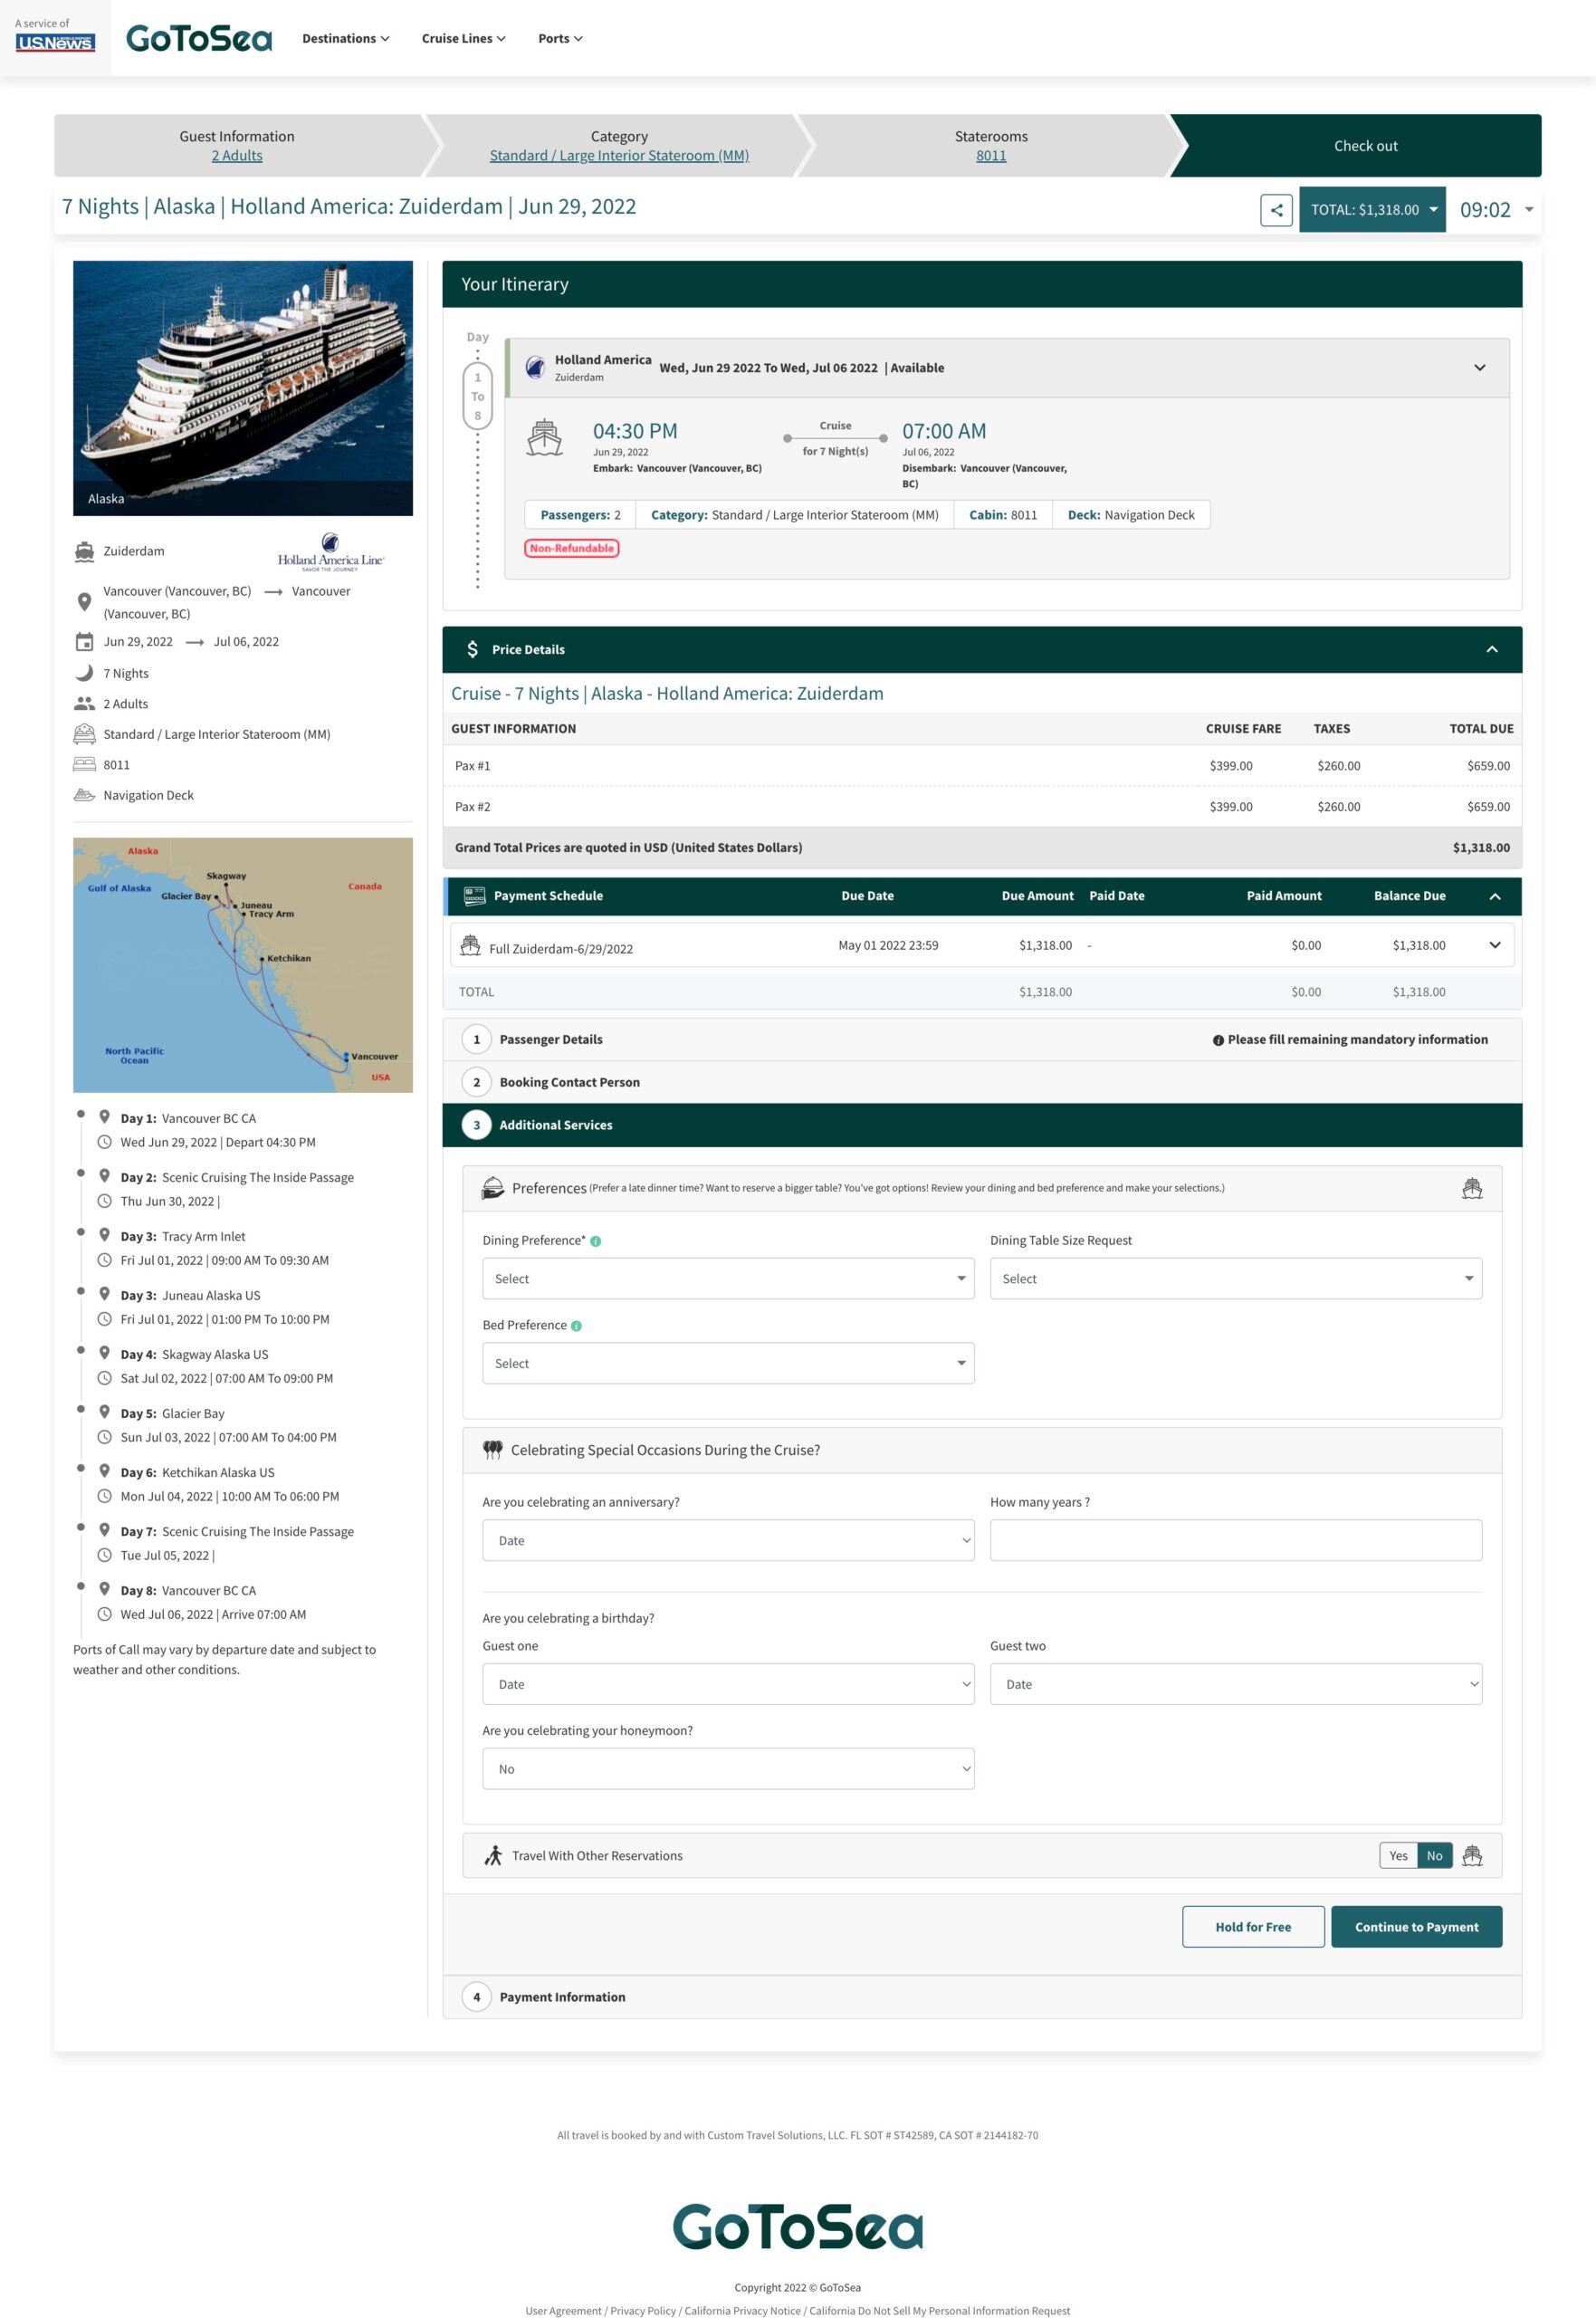Open the Payment Information step

tap(982, 1996)
